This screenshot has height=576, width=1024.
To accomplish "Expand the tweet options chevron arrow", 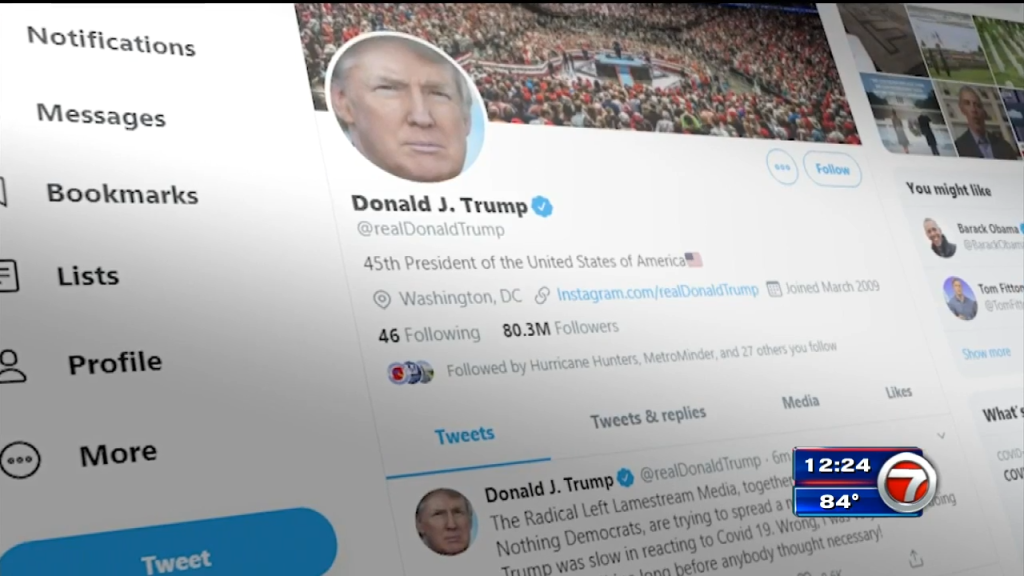I will pyautogui.click(x=940, y=435).
